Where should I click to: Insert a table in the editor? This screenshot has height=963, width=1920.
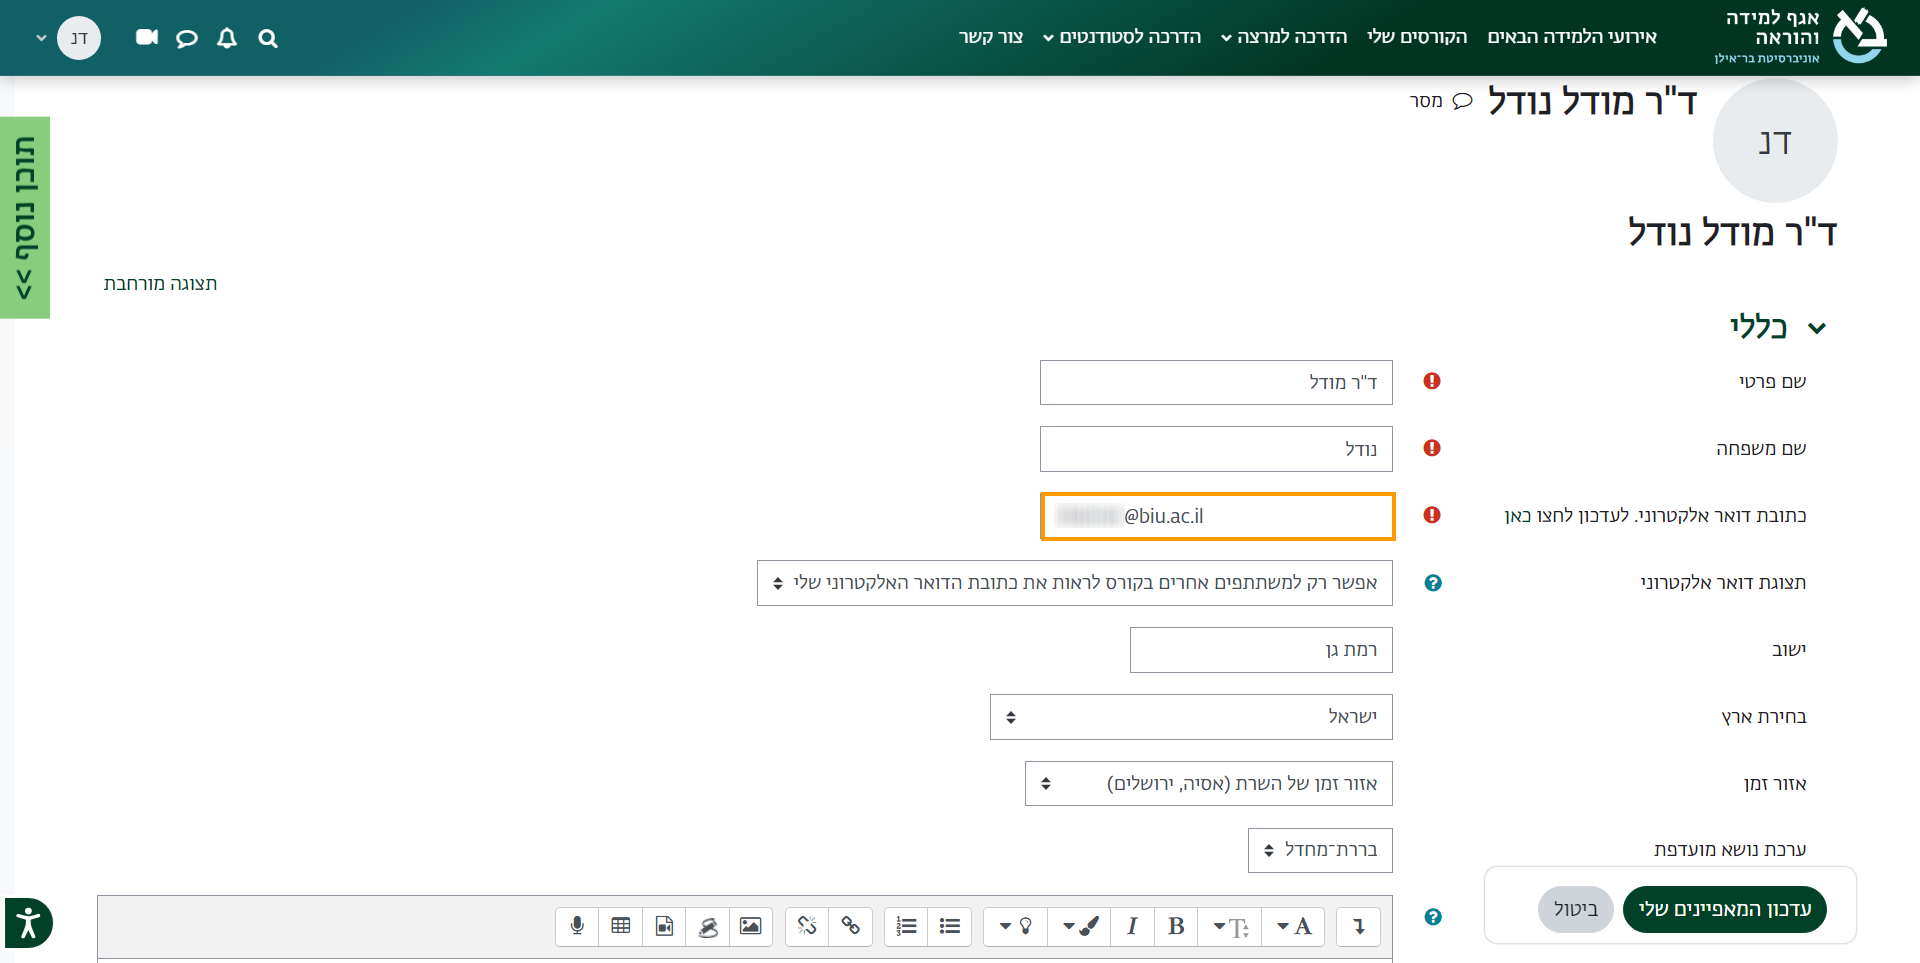[x=621, y=926]
